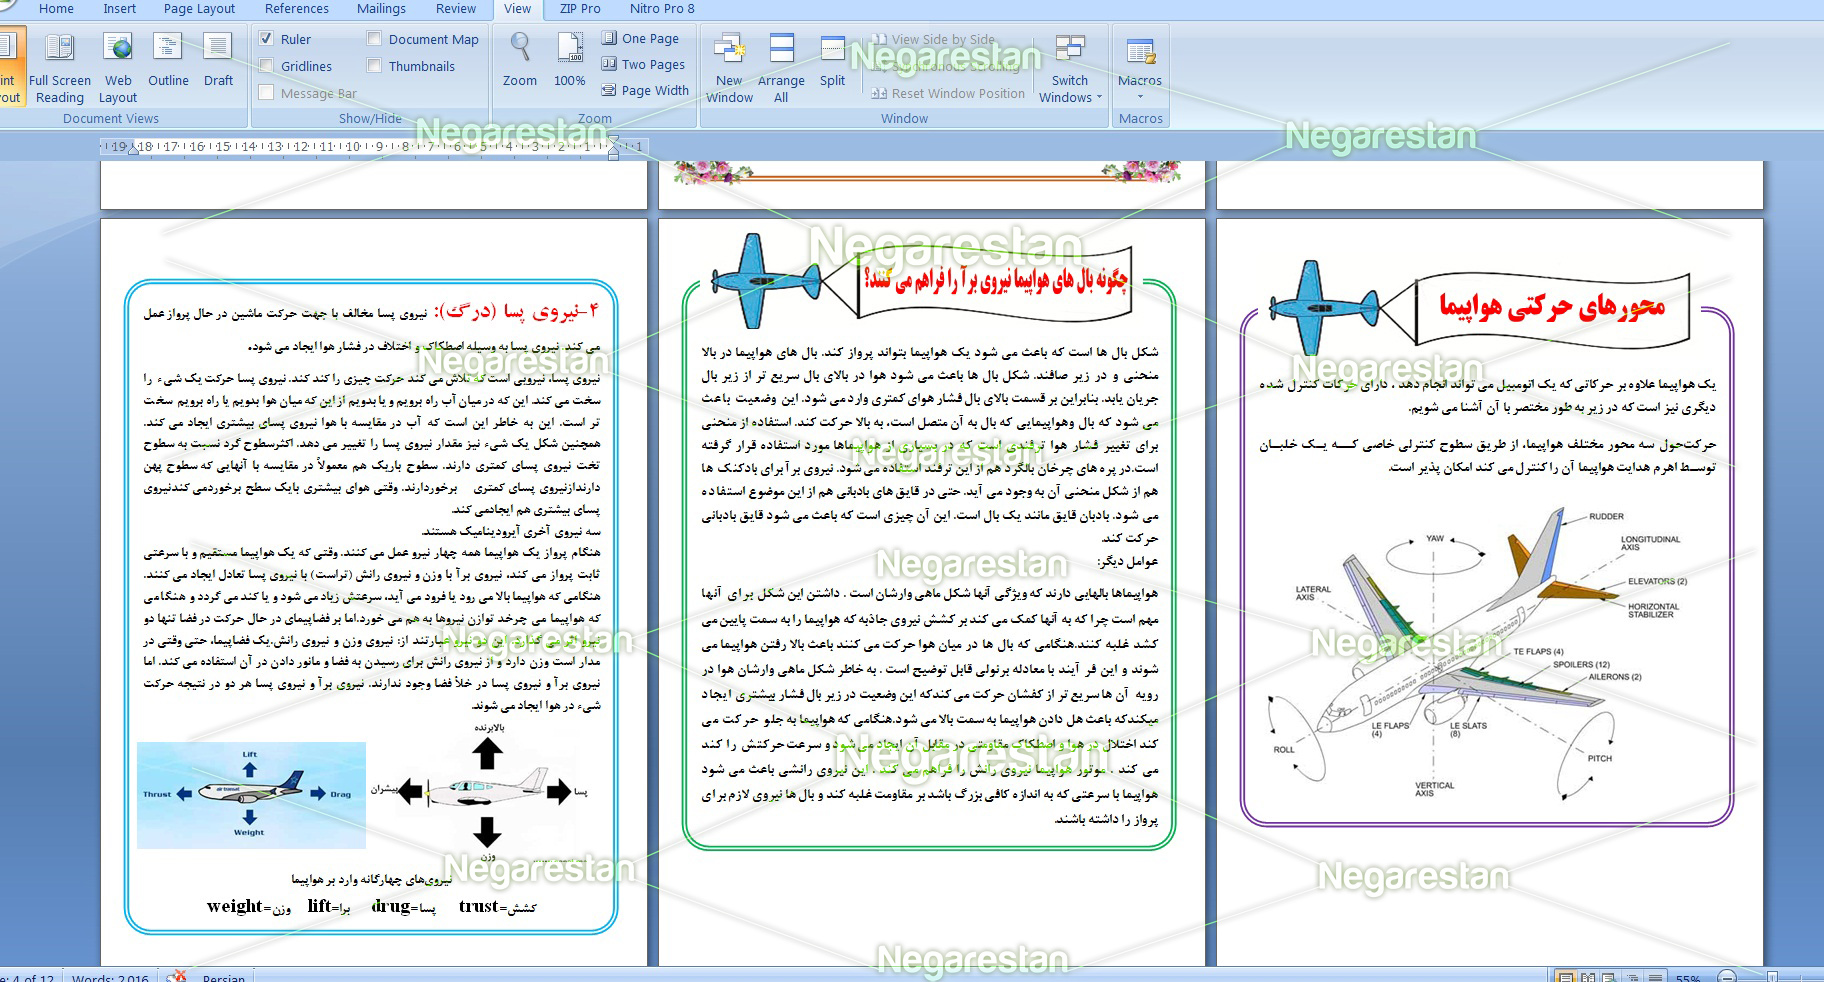Image resolution: width=1824 pixels, height=982 pixels.
Task: Click the zoom slider handle
Action: coord(1771,977)
